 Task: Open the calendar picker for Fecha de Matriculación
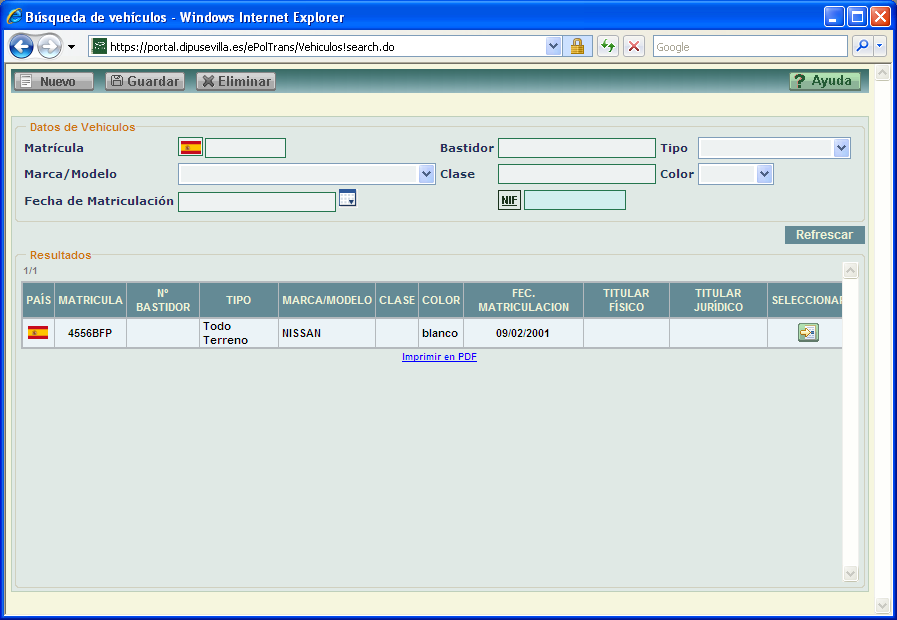(x=347, y=198)
